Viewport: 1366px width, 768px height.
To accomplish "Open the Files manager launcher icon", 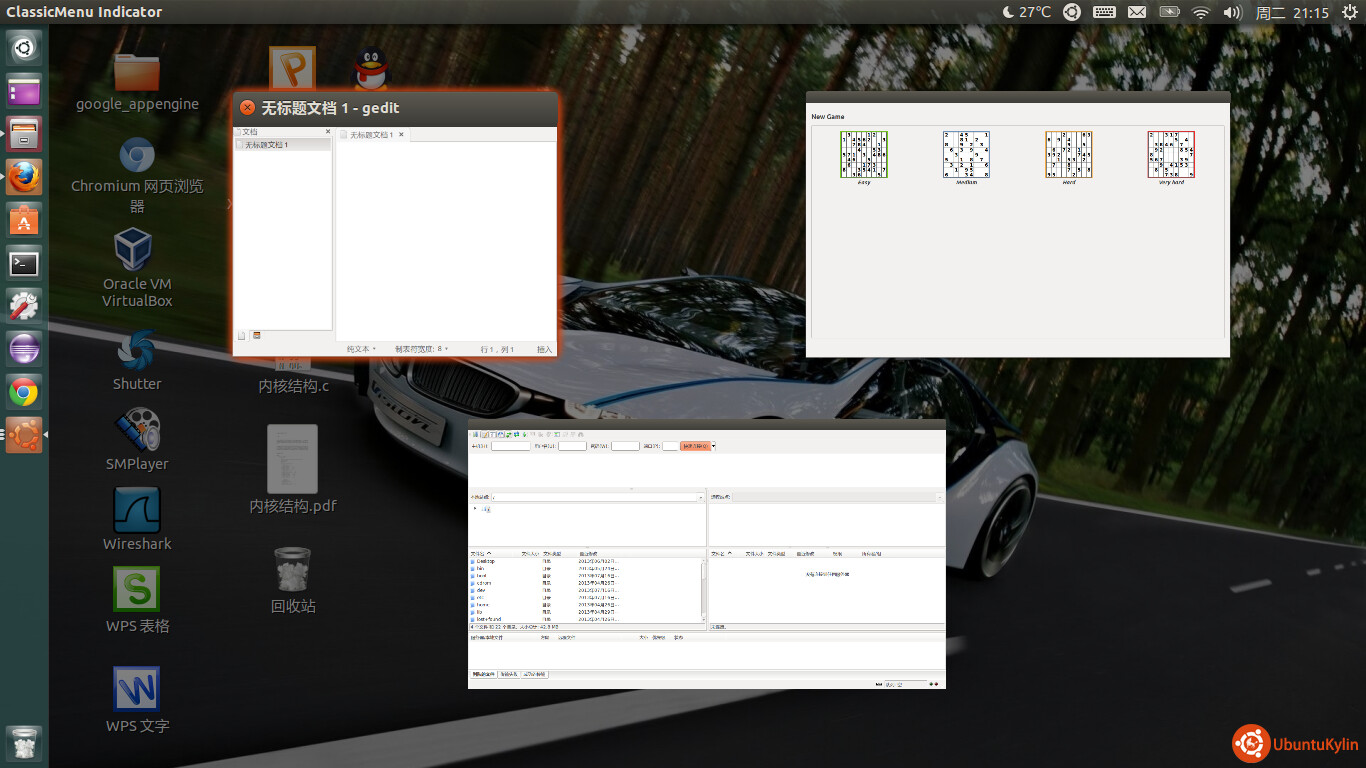I will coord(24,134).
